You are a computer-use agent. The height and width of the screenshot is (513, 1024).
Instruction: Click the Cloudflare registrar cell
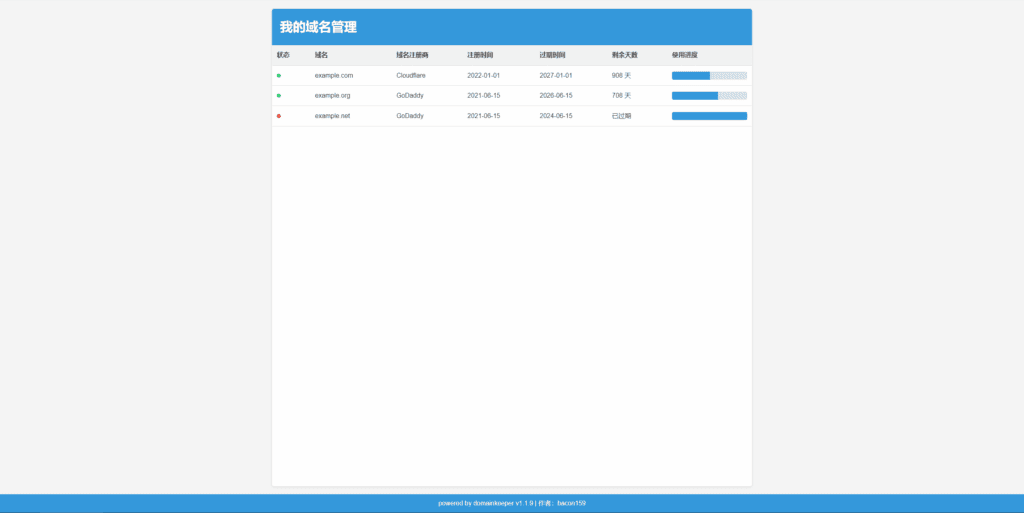tap(411, 76)
